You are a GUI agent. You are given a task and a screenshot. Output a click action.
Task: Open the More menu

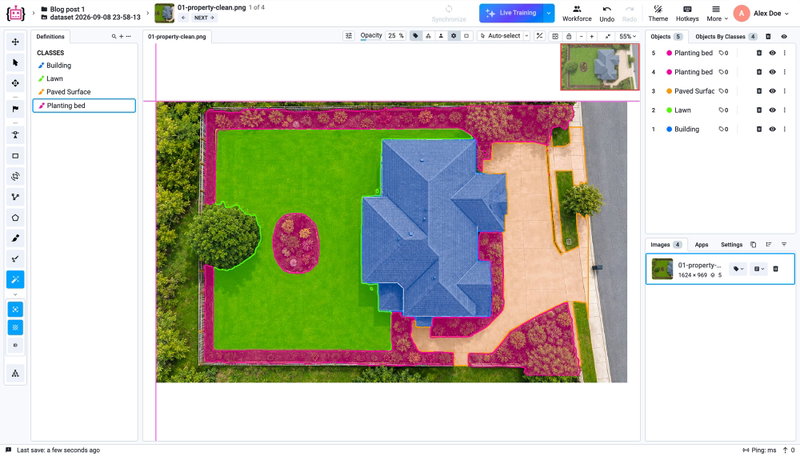(717, 13)
